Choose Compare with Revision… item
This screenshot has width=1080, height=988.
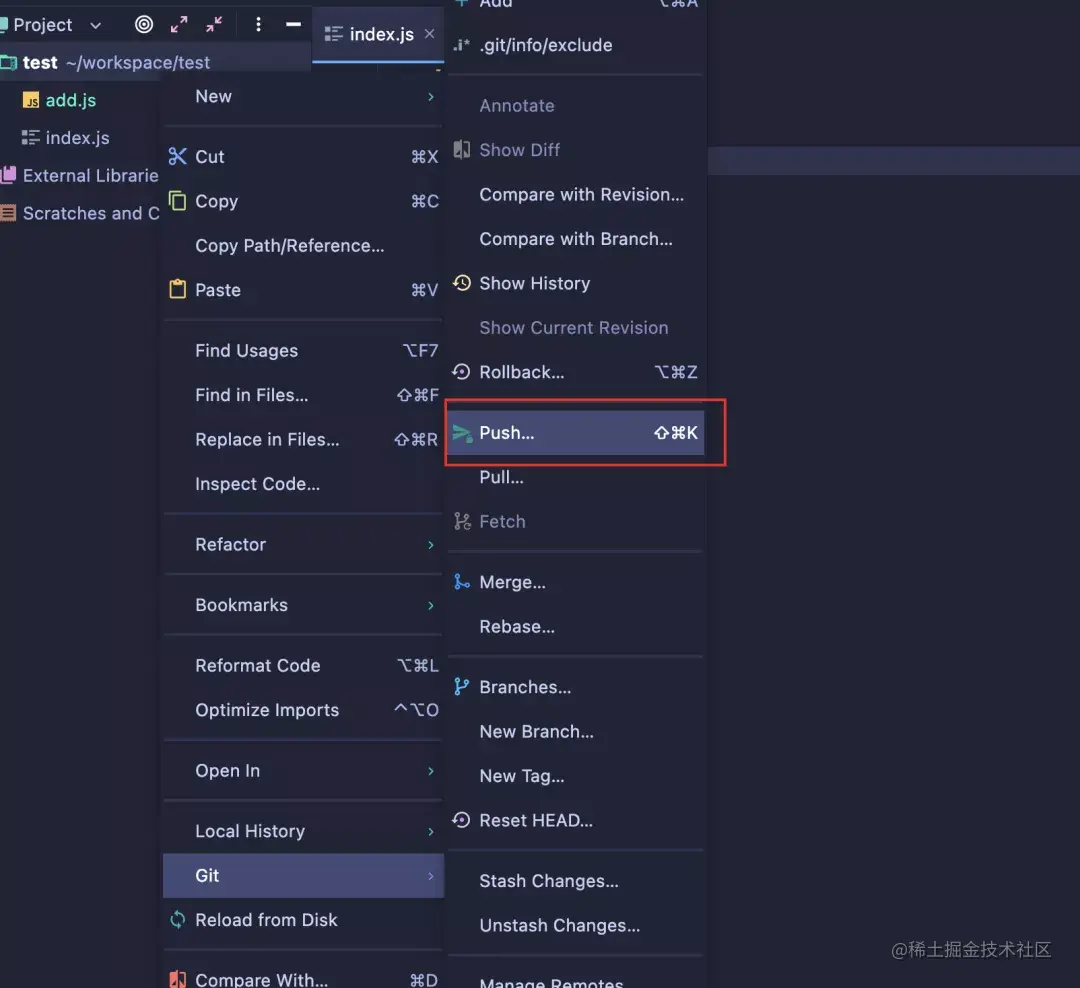pyautogui.click(x=576, y=194)
